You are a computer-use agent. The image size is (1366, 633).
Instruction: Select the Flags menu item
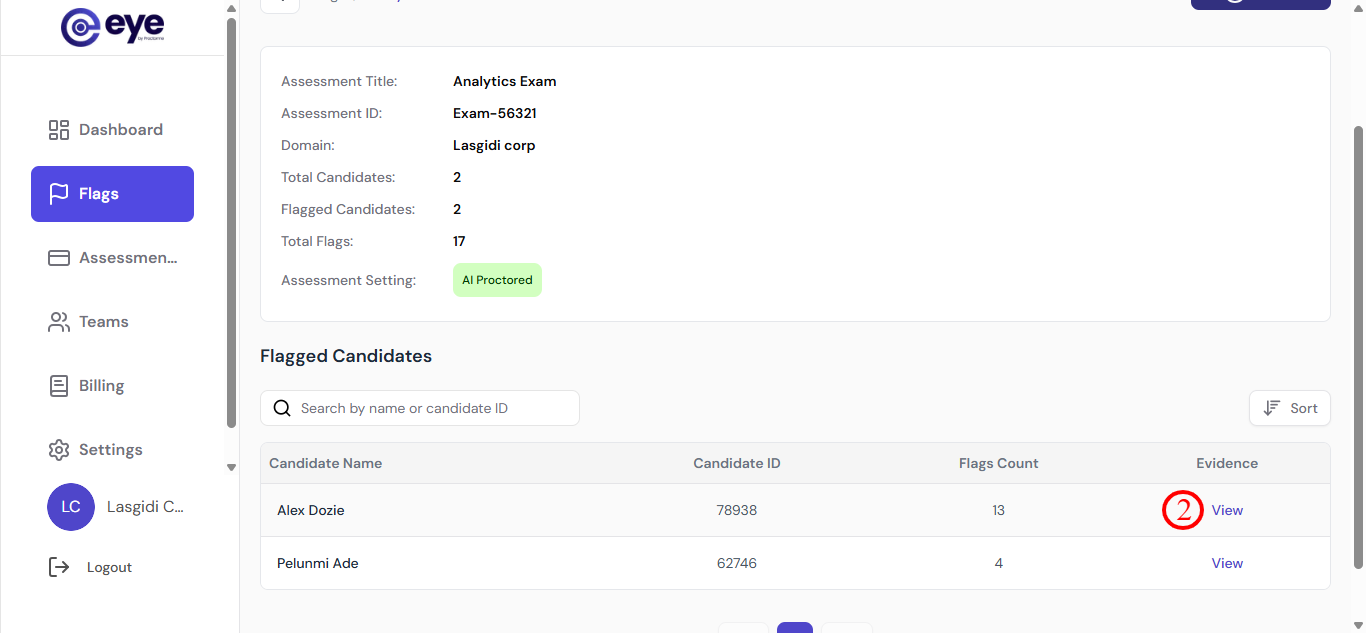(x=112, y=194)
